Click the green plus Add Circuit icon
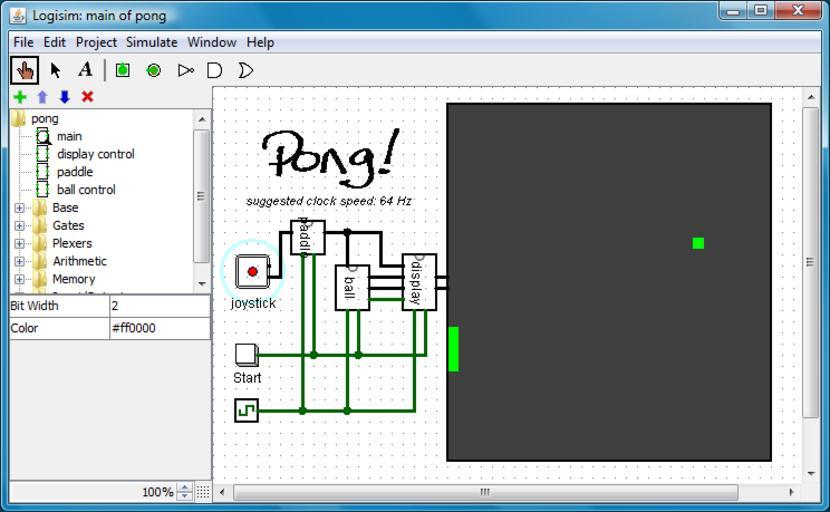This screenshot has height=512, width=830. coord(19,97)
